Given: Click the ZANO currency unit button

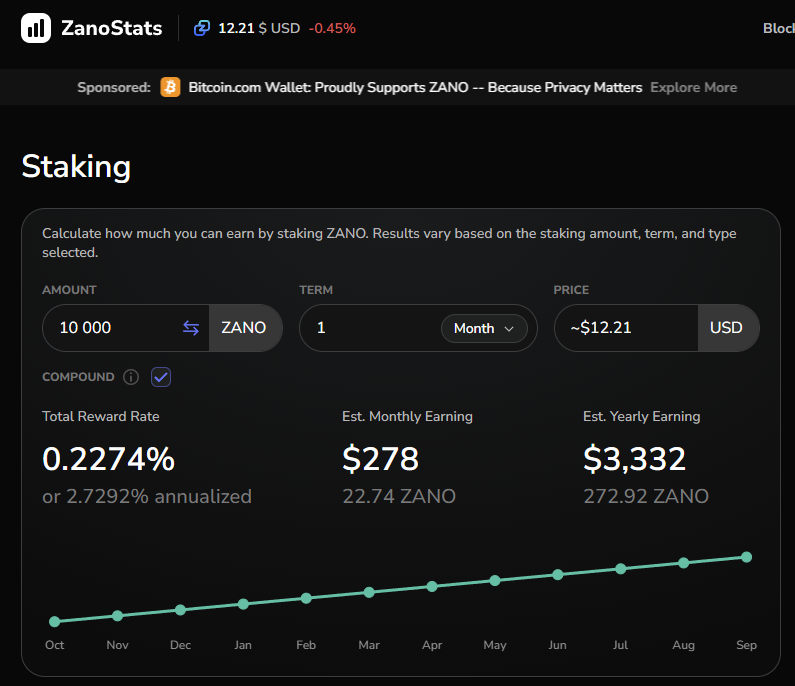Looking at the screenshot, I should point(244,328).
